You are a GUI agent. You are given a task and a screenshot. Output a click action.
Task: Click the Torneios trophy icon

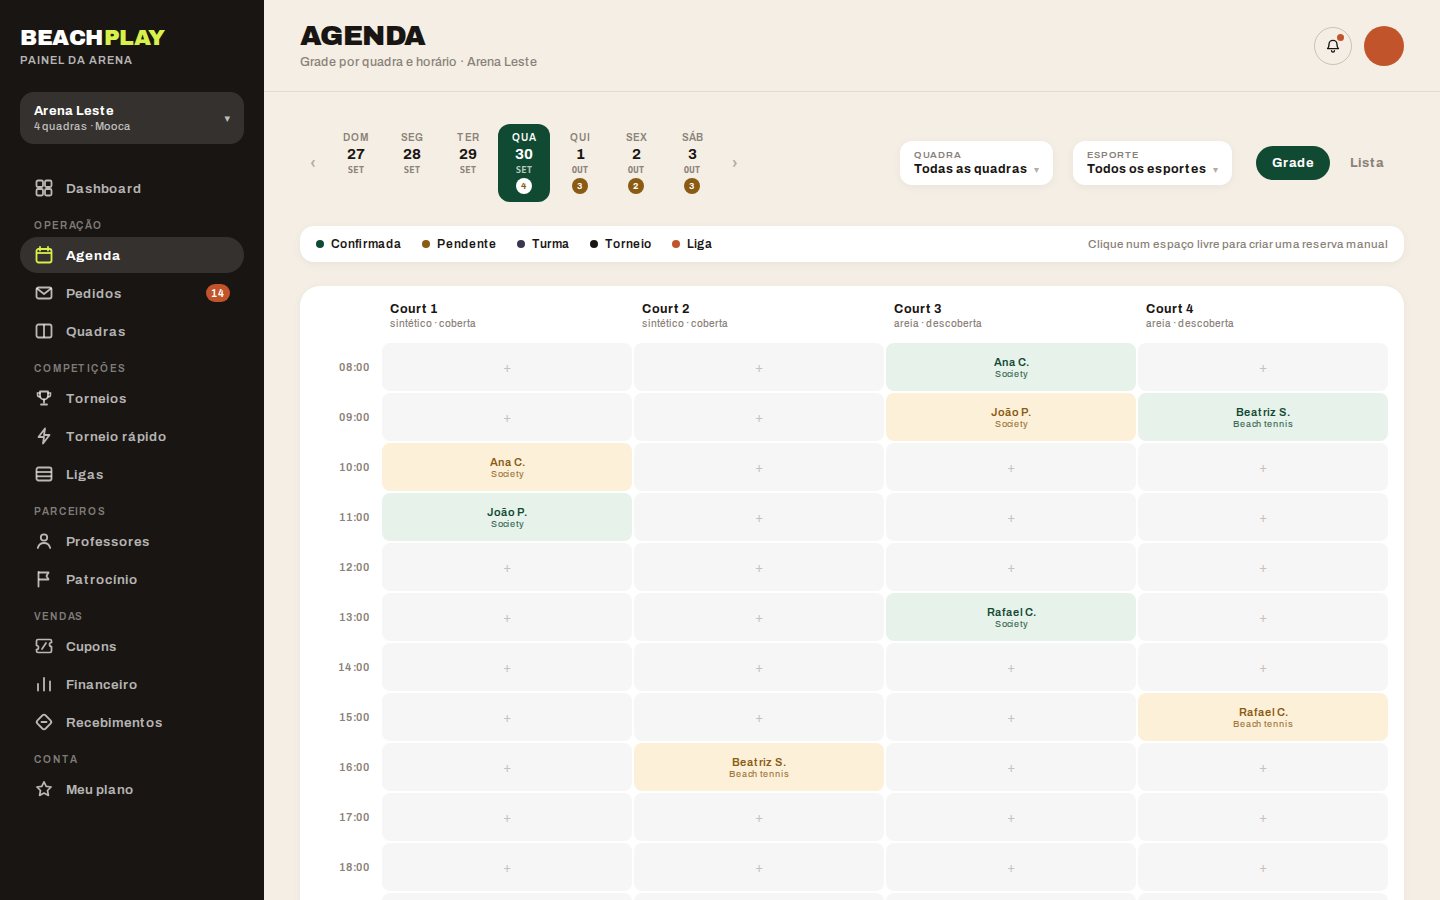point(44,398)
